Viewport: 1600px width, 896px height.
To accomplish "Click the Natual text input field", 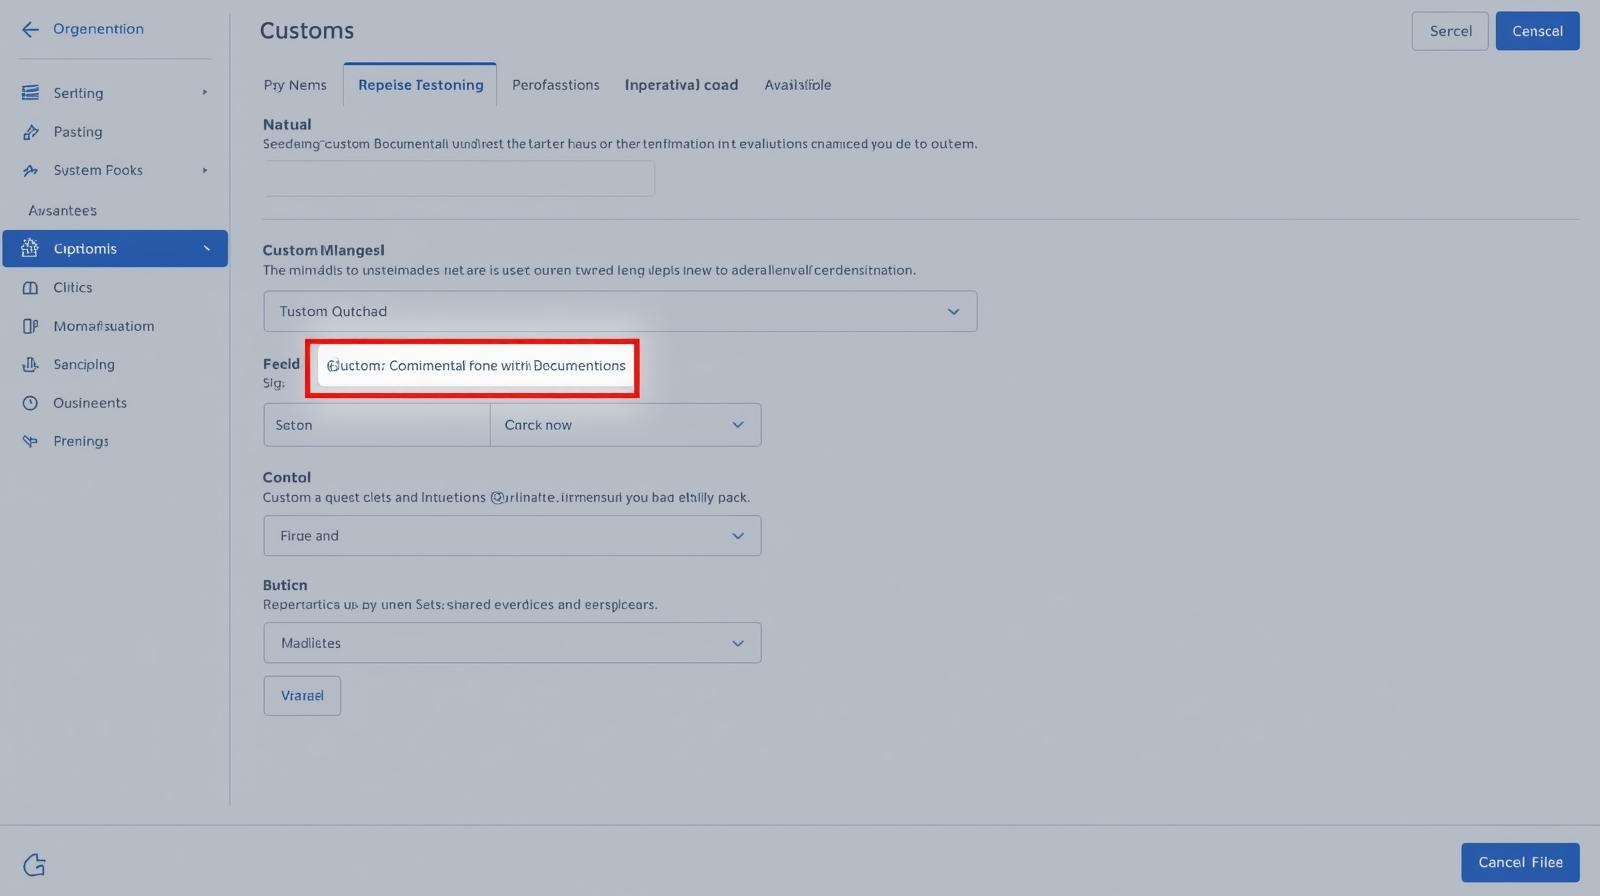I will [459, 179].
